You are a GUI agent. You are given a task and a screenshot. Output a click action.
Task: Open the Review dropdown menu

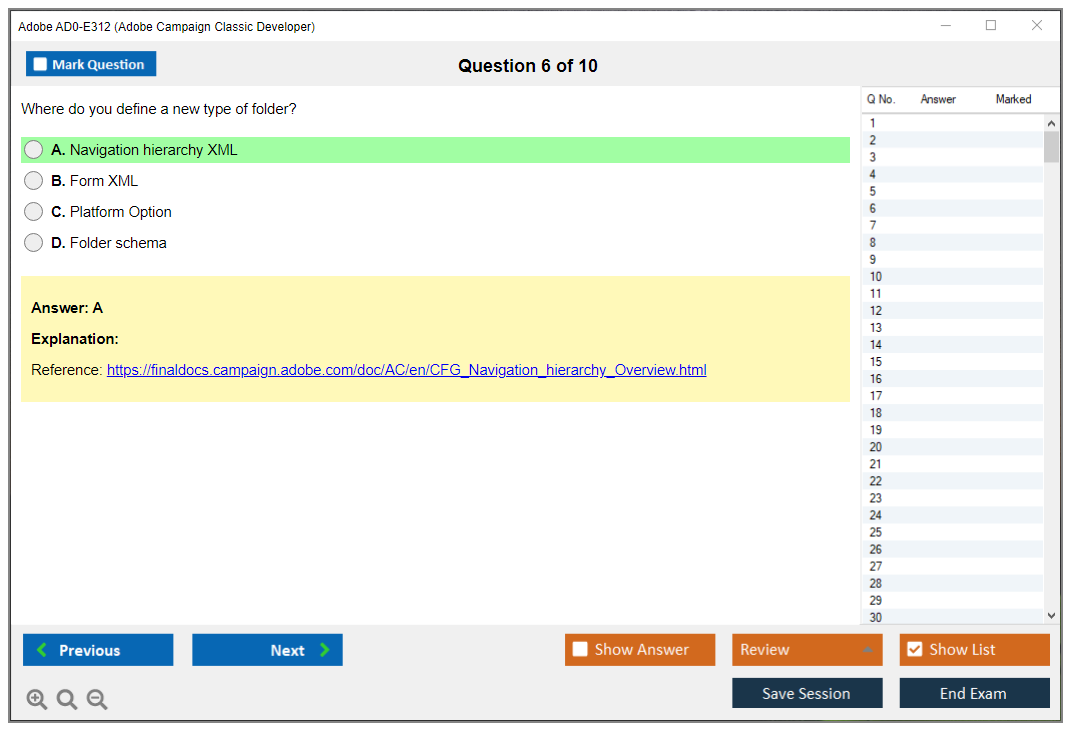[806, 650]
